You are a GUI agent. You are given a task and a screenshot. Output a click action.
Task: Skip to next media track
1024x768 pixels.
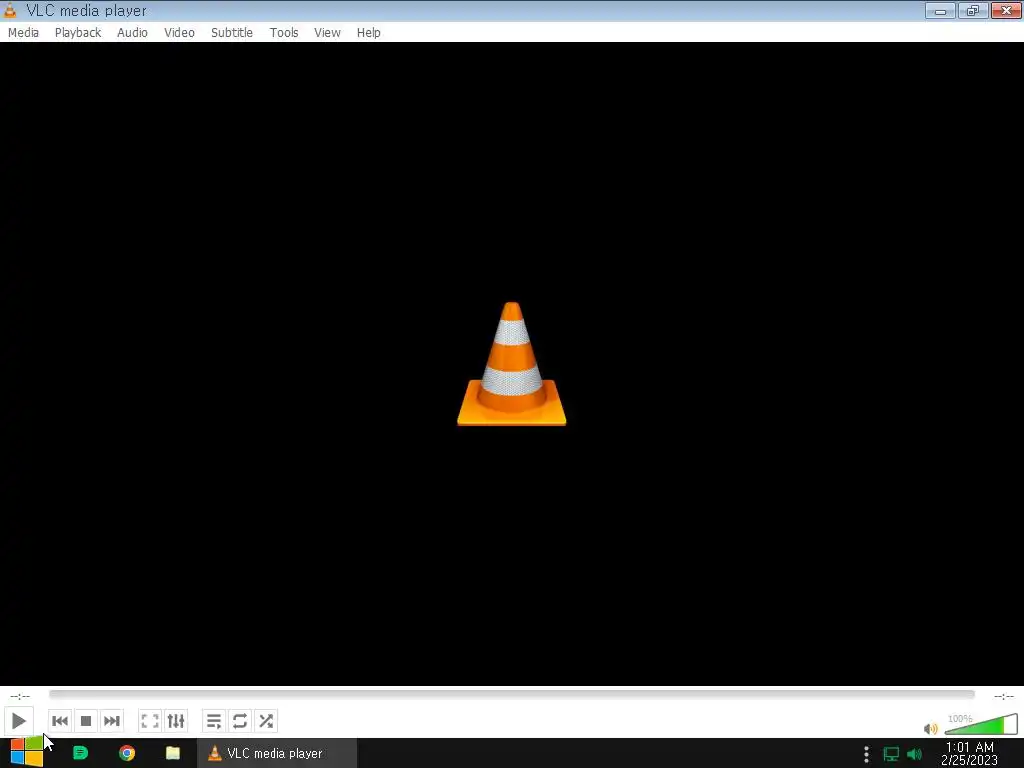112,721
